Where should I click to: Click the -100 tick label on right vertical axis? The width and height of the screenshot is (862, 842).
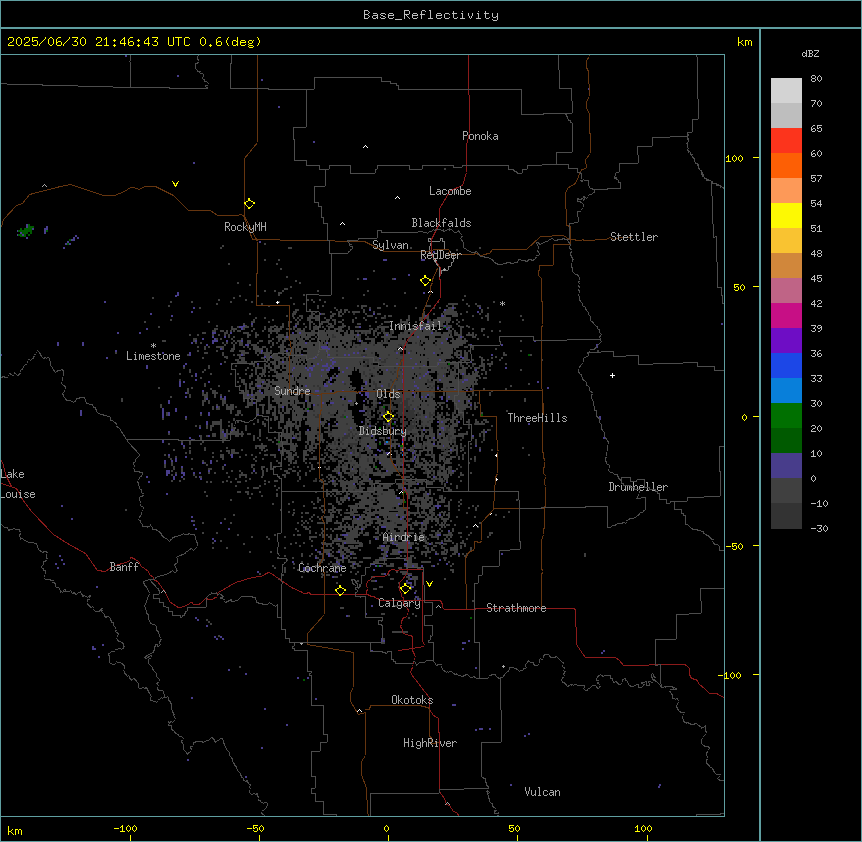coord(732,675)
